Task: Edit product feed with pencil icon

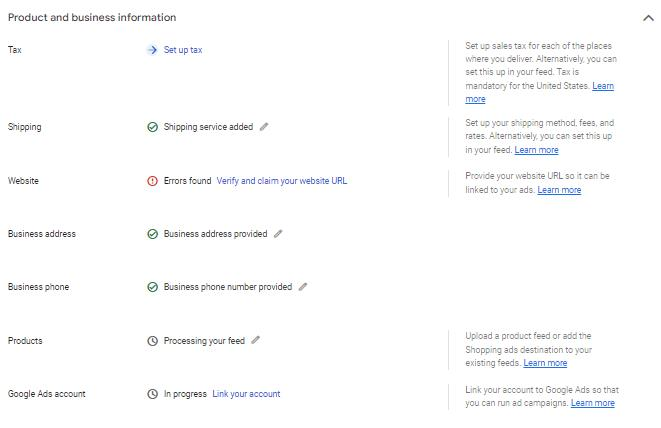Action: (x=255, y=340)
